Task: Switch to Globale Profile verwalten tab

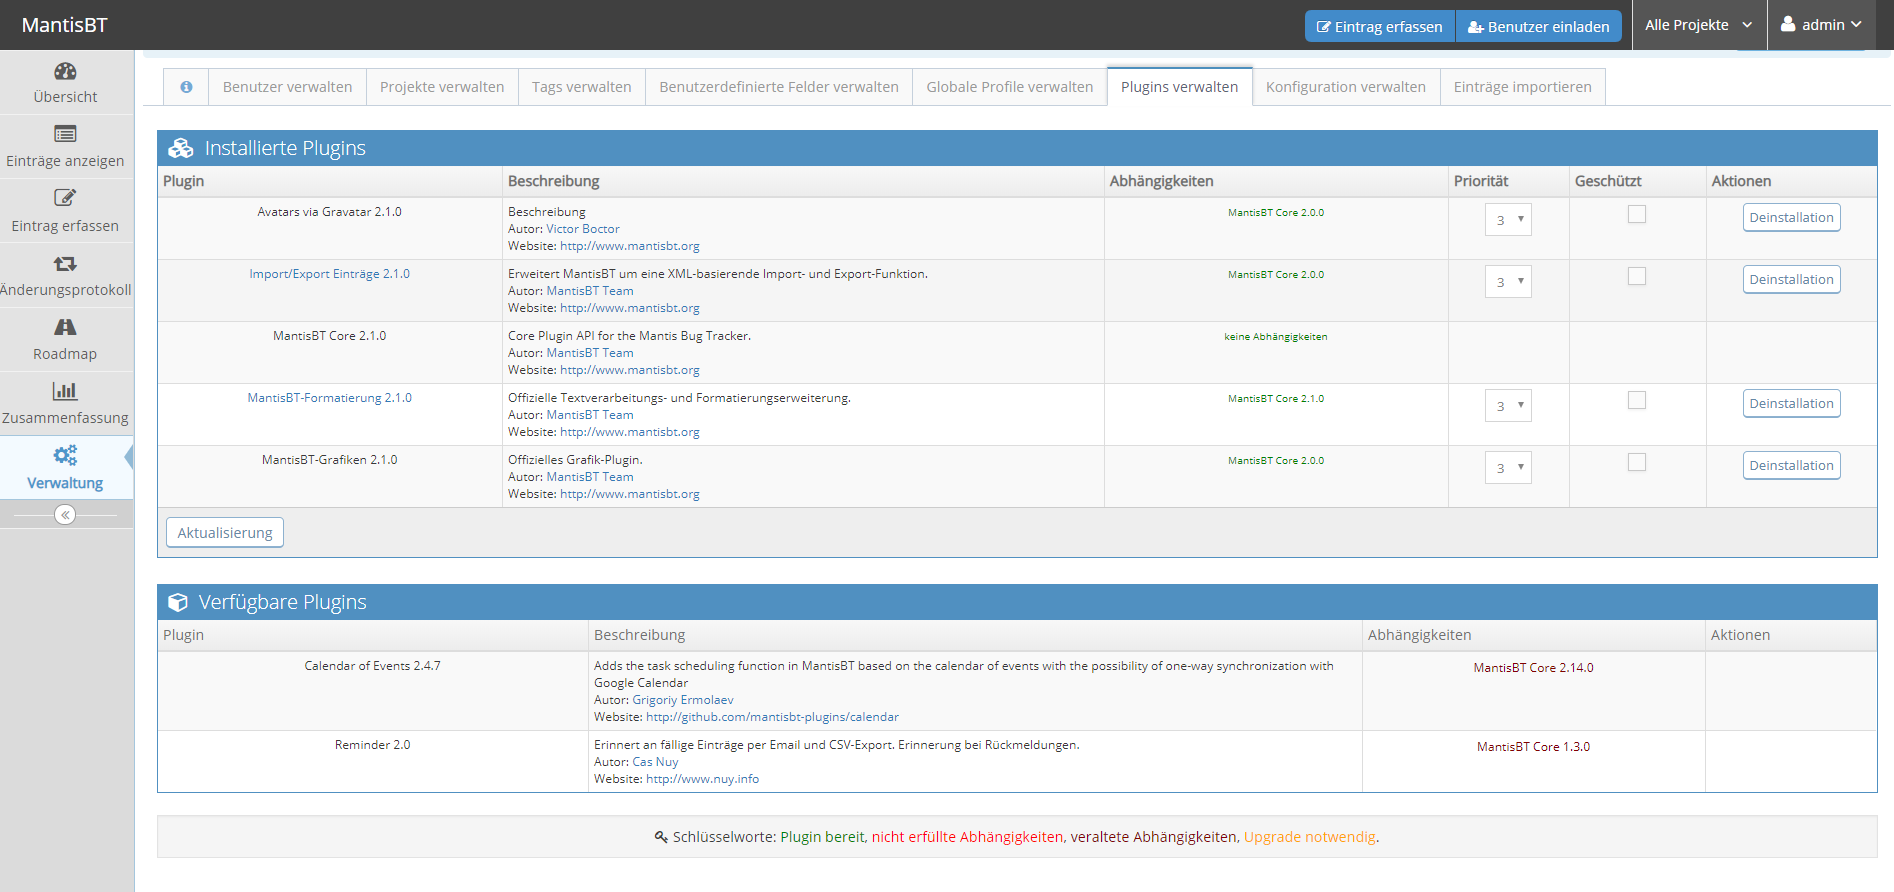Action: [1010, 87]
